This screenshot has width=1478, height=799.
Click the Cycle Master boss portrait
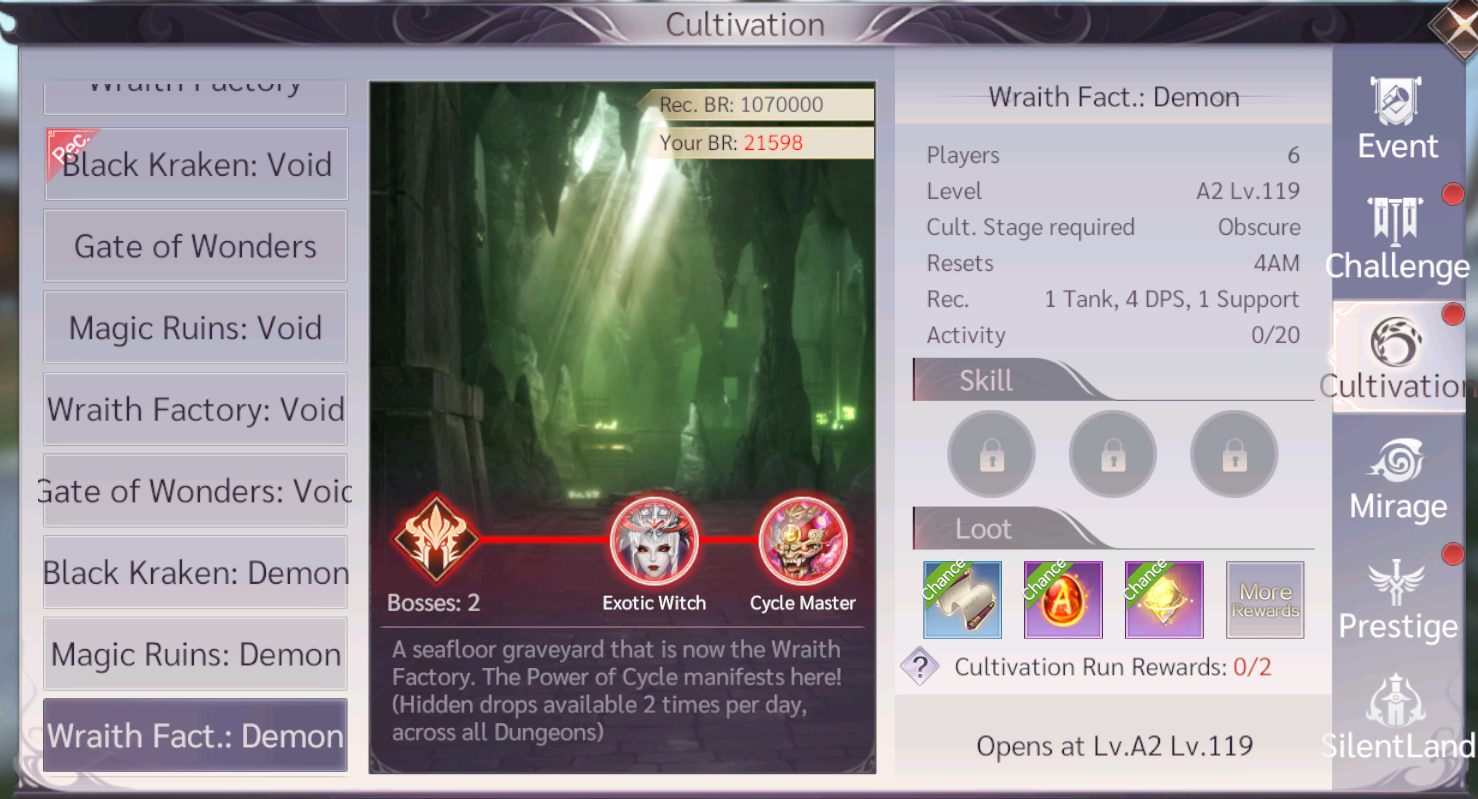803,541
